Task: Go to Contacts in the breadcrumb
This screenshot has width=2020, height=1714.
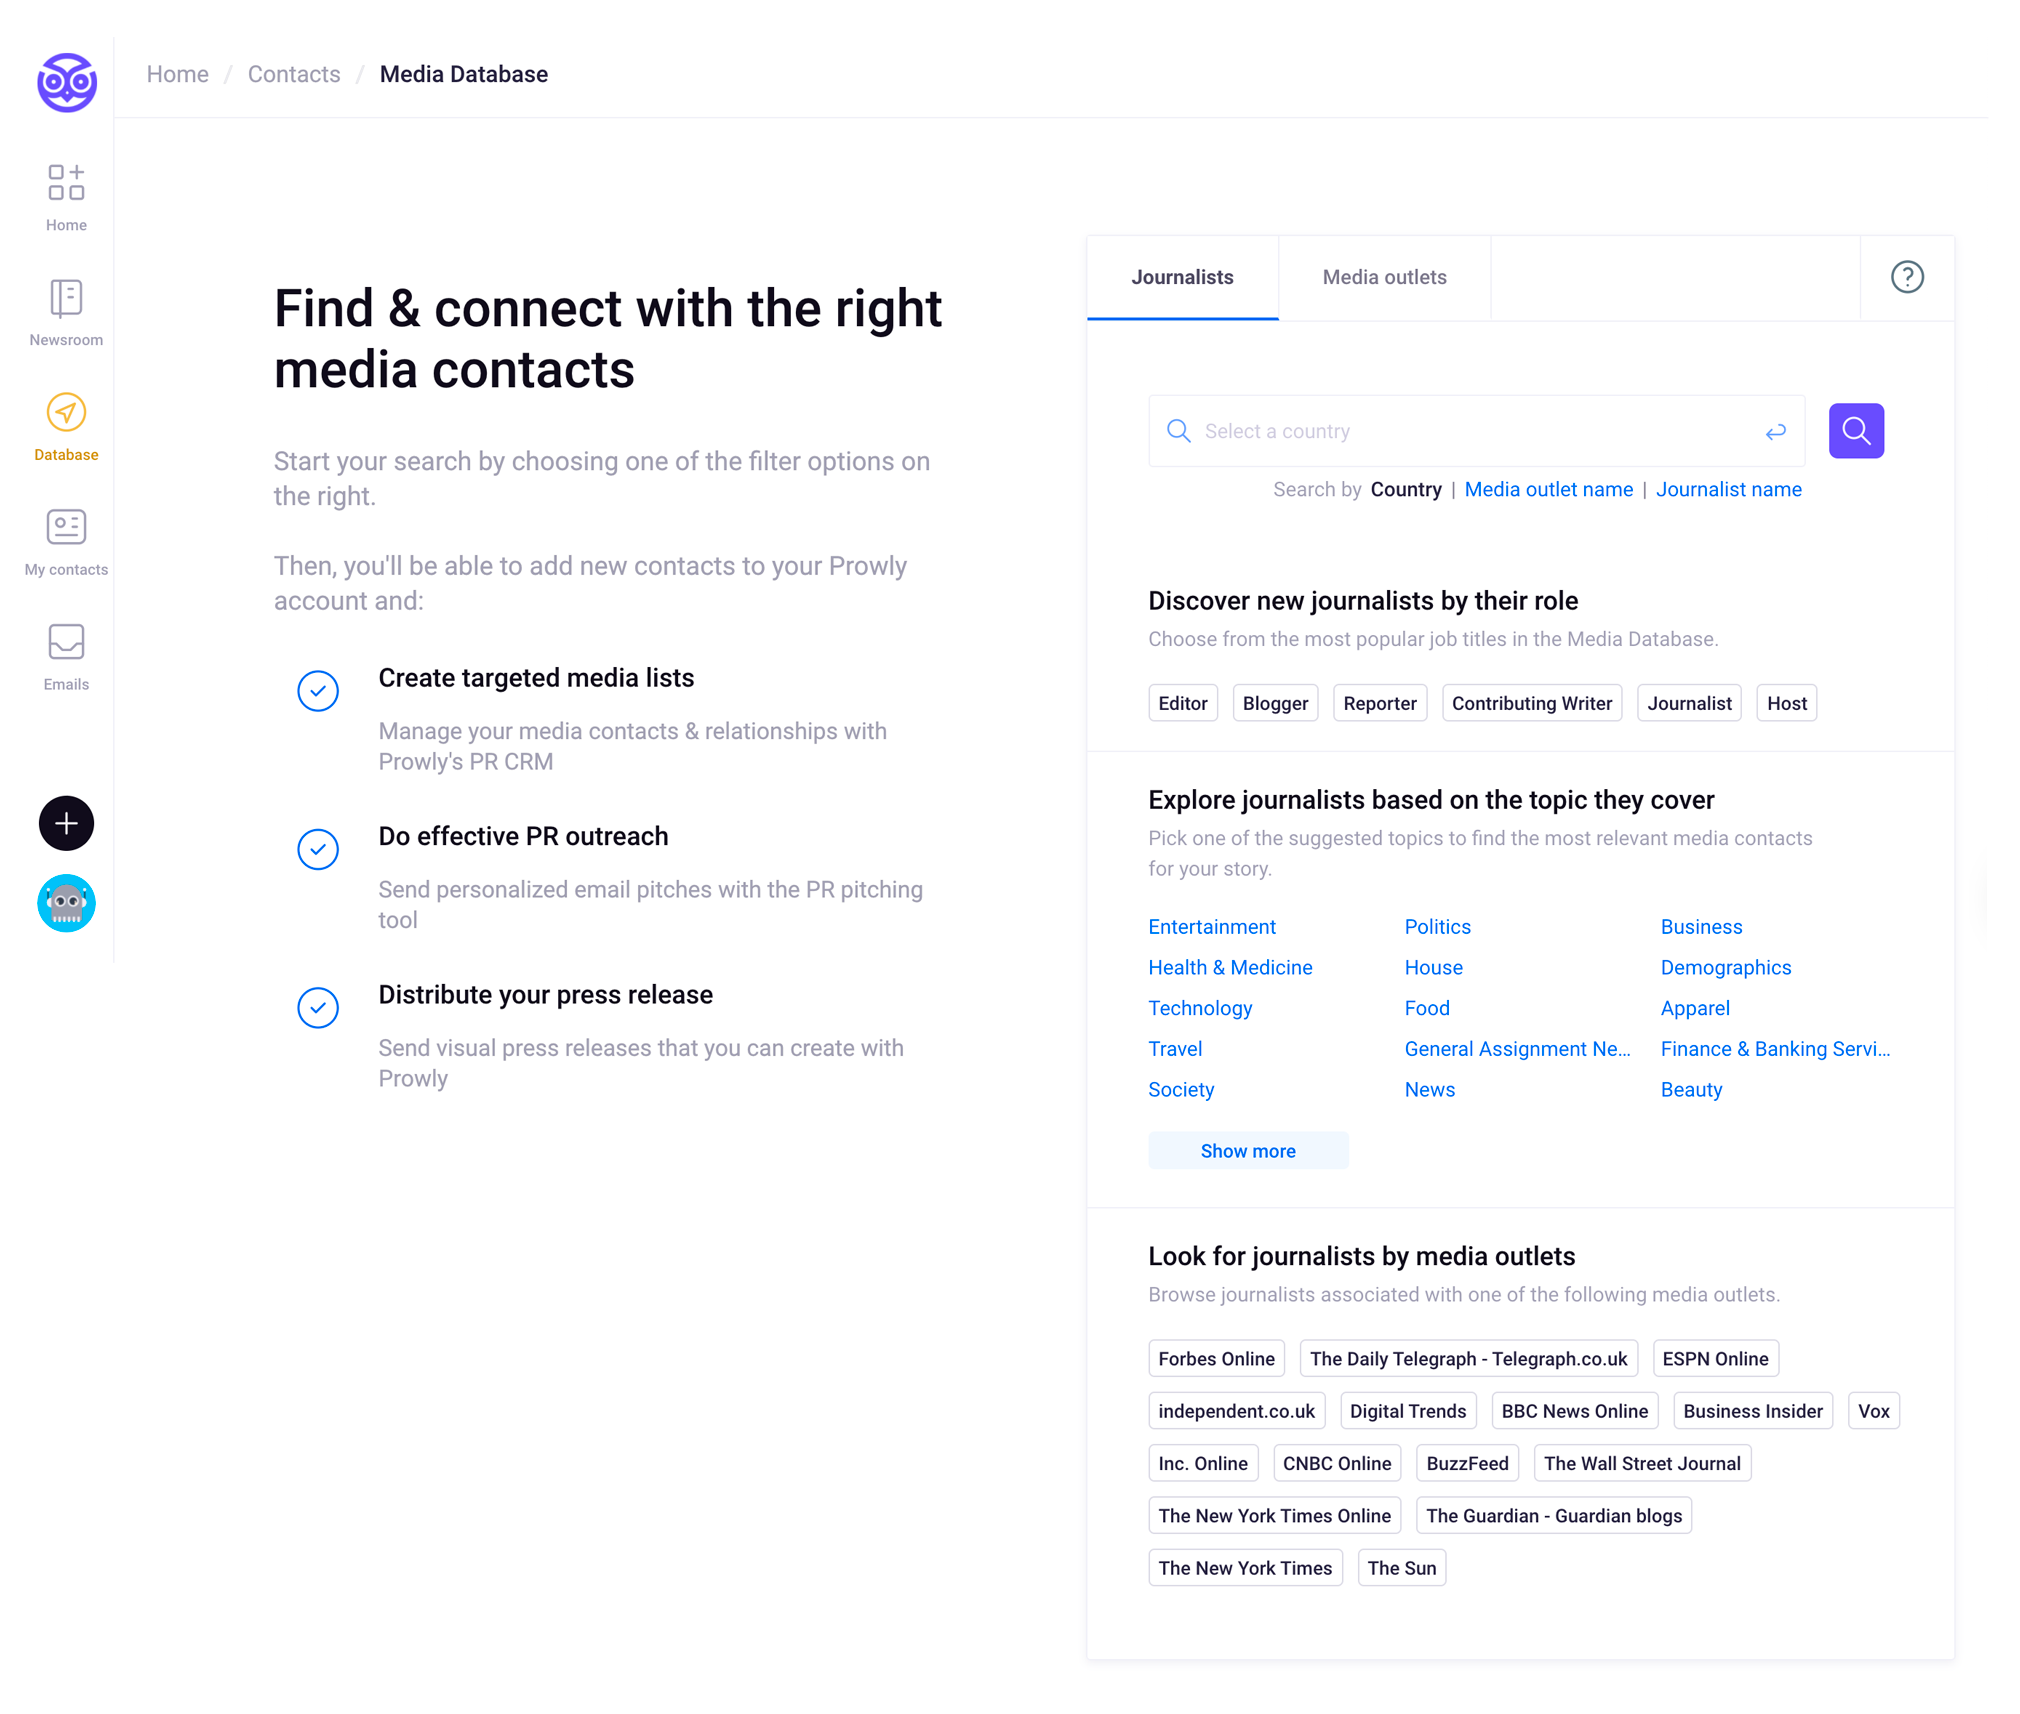Action: tap(293, 74)
